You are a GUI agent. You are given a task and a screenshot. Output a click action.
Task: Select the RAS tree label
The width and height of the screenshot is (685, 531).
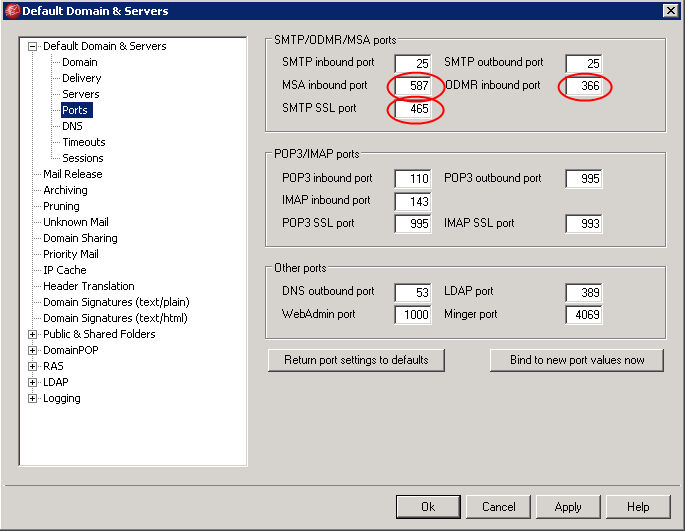click(x=53, y=366)
